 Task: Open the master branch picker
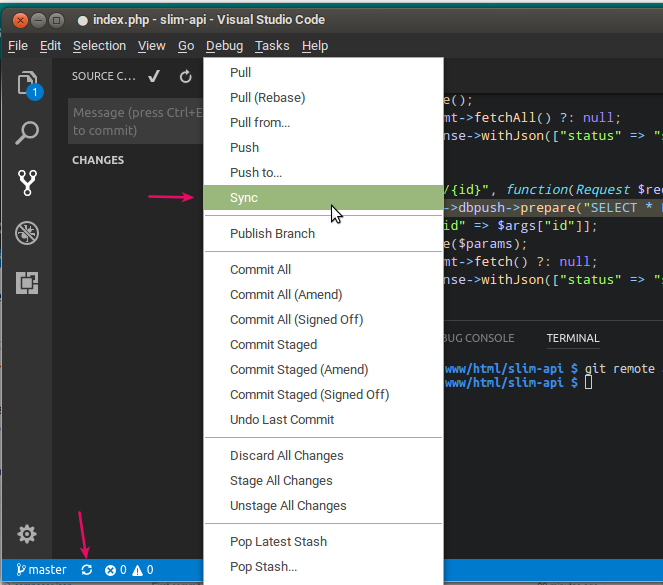pos(41,570)
